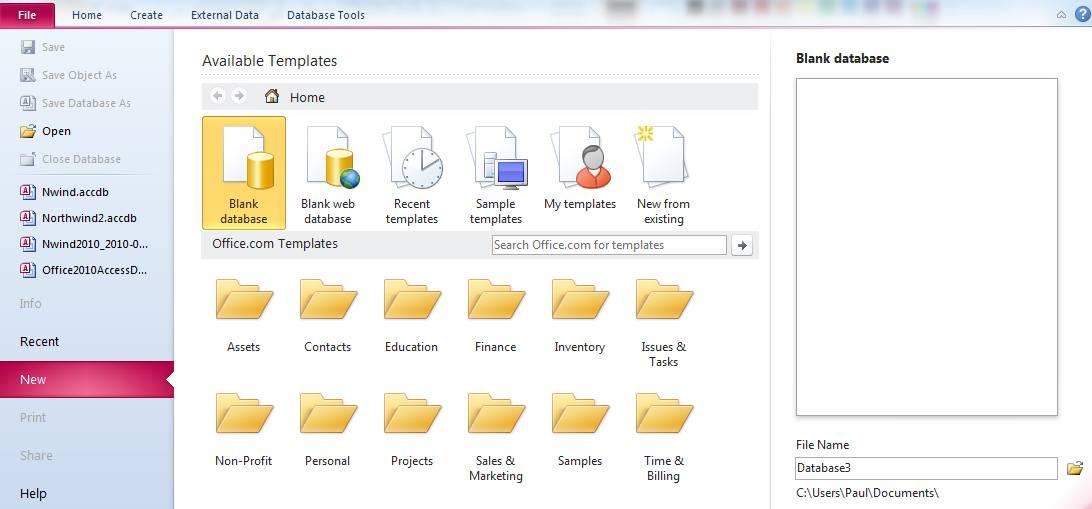Click the browse folder icon beside File Name
The width and height of the screenshot is (1092, 509).
[x=1075, y=468]
